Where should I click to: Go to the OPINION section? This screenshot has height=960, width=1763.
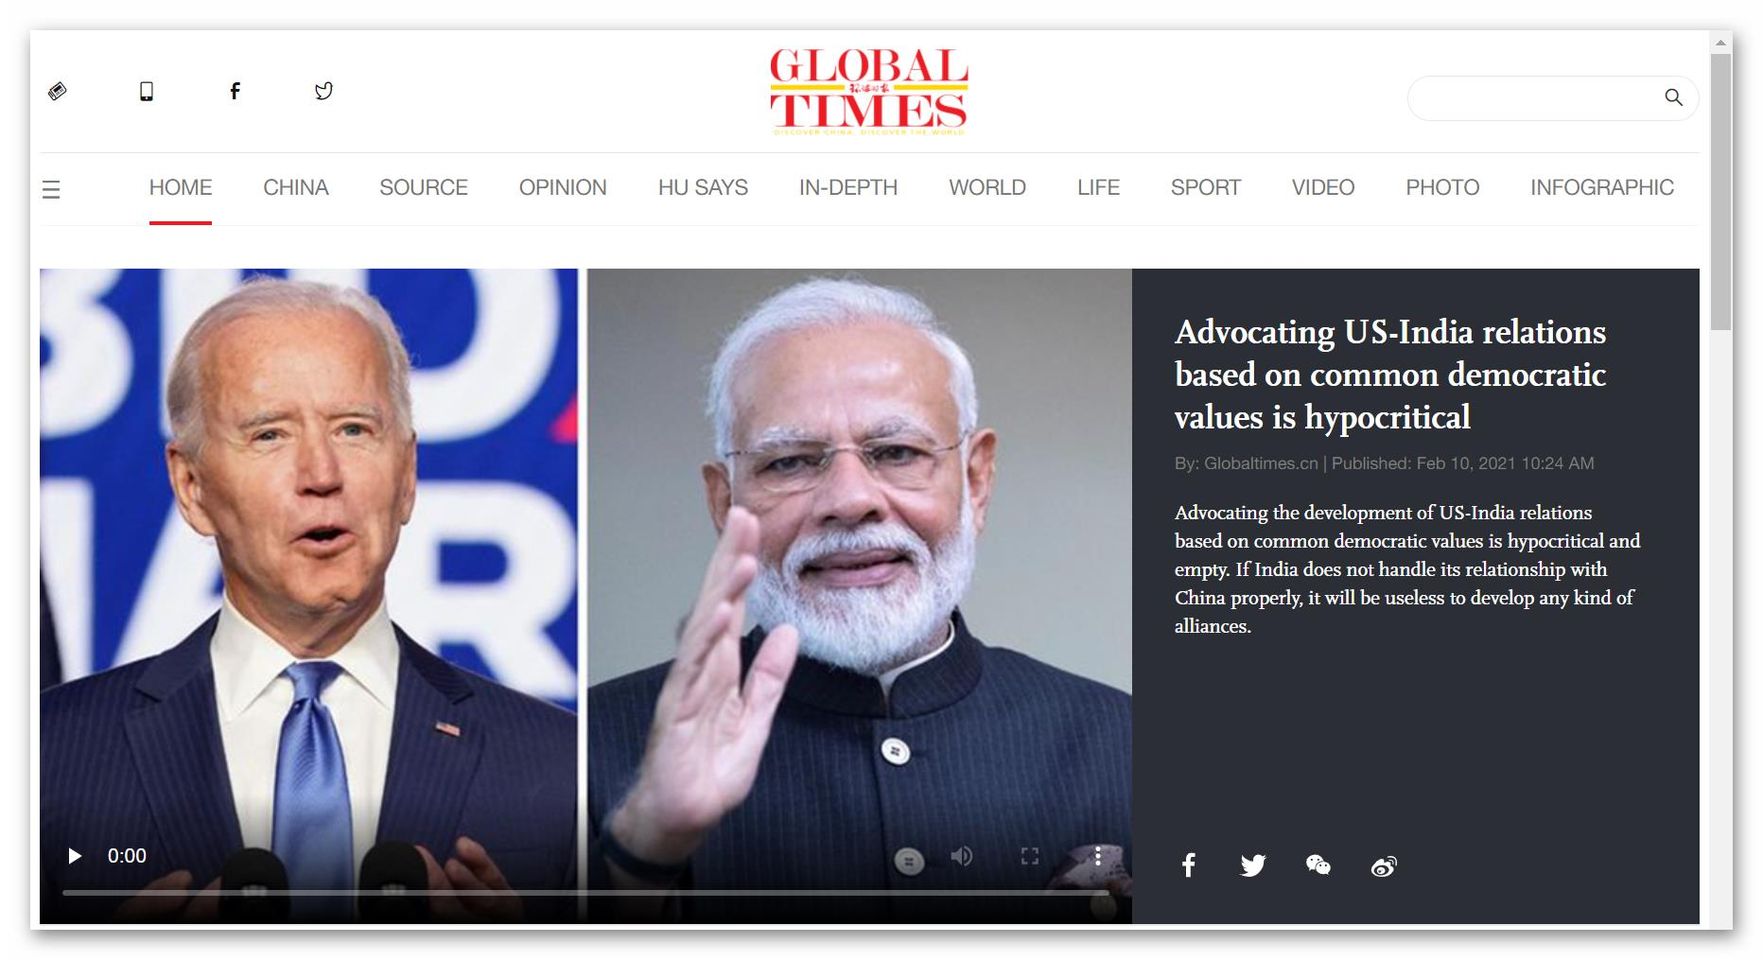pyautogui.click(x=562, y=188)
